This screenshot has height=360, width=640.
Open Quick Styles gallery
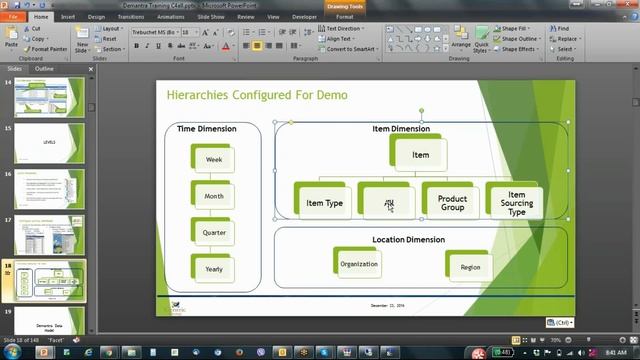481,40
